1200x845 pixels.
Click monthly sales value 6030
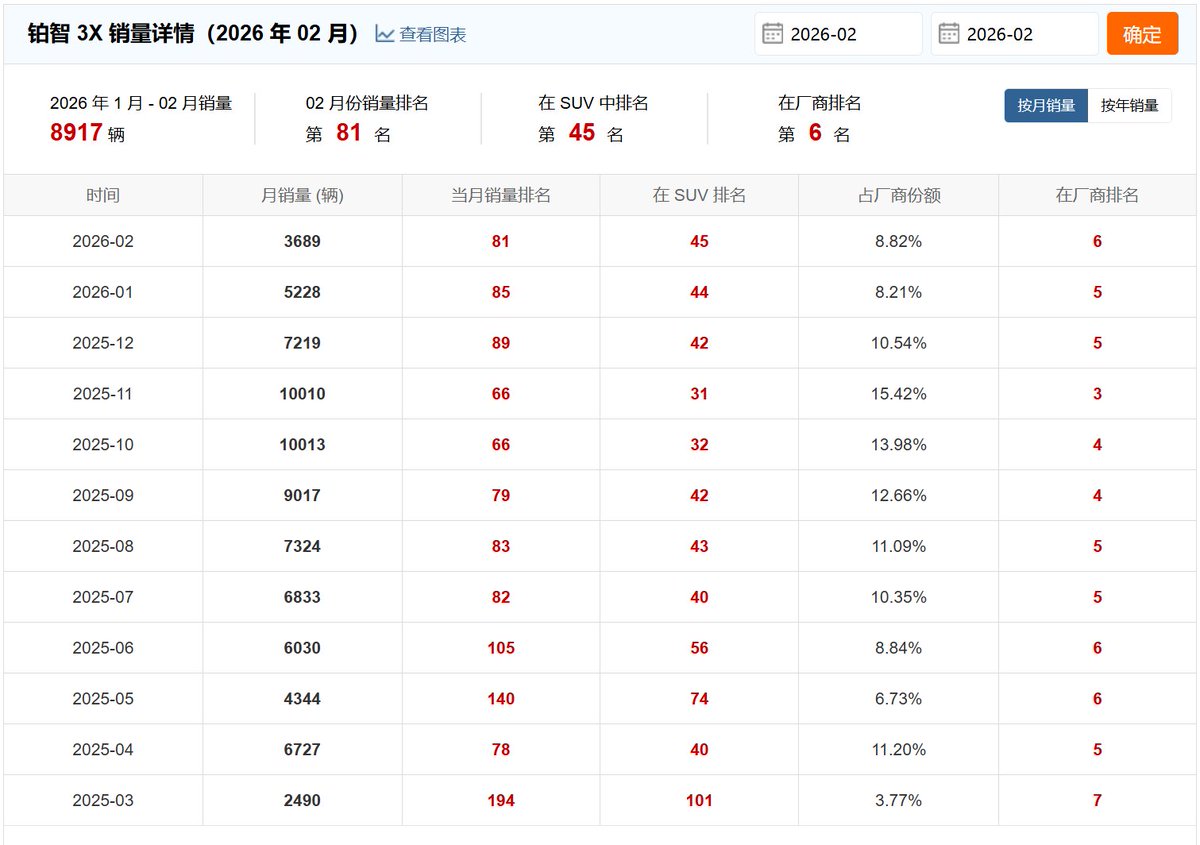click(302, 648)
